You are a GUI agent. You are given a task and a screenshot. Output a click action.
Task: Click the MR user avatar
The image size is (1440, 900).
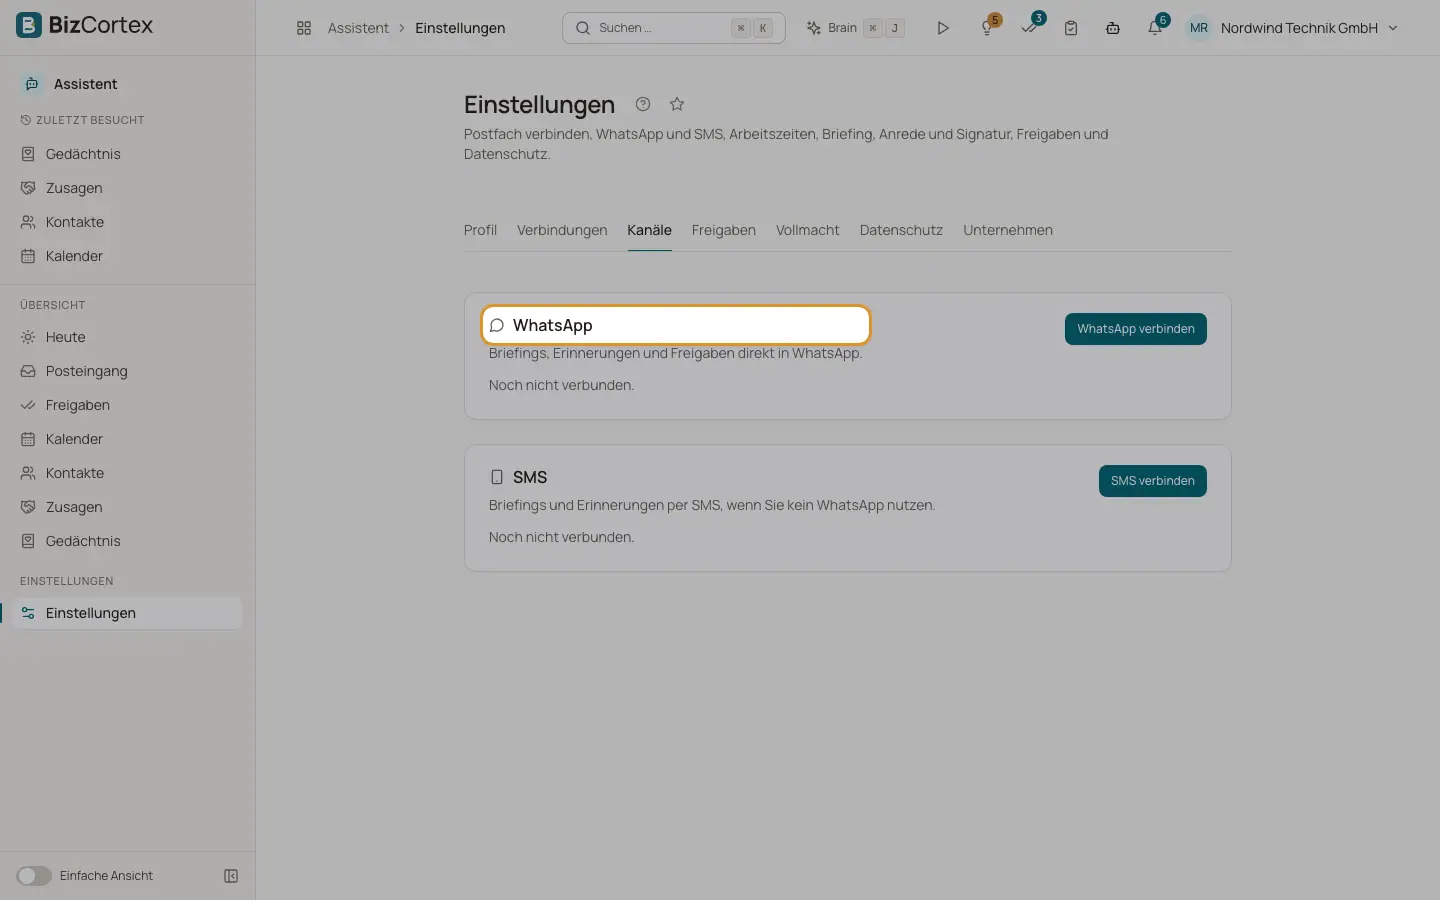point(1199,28)
